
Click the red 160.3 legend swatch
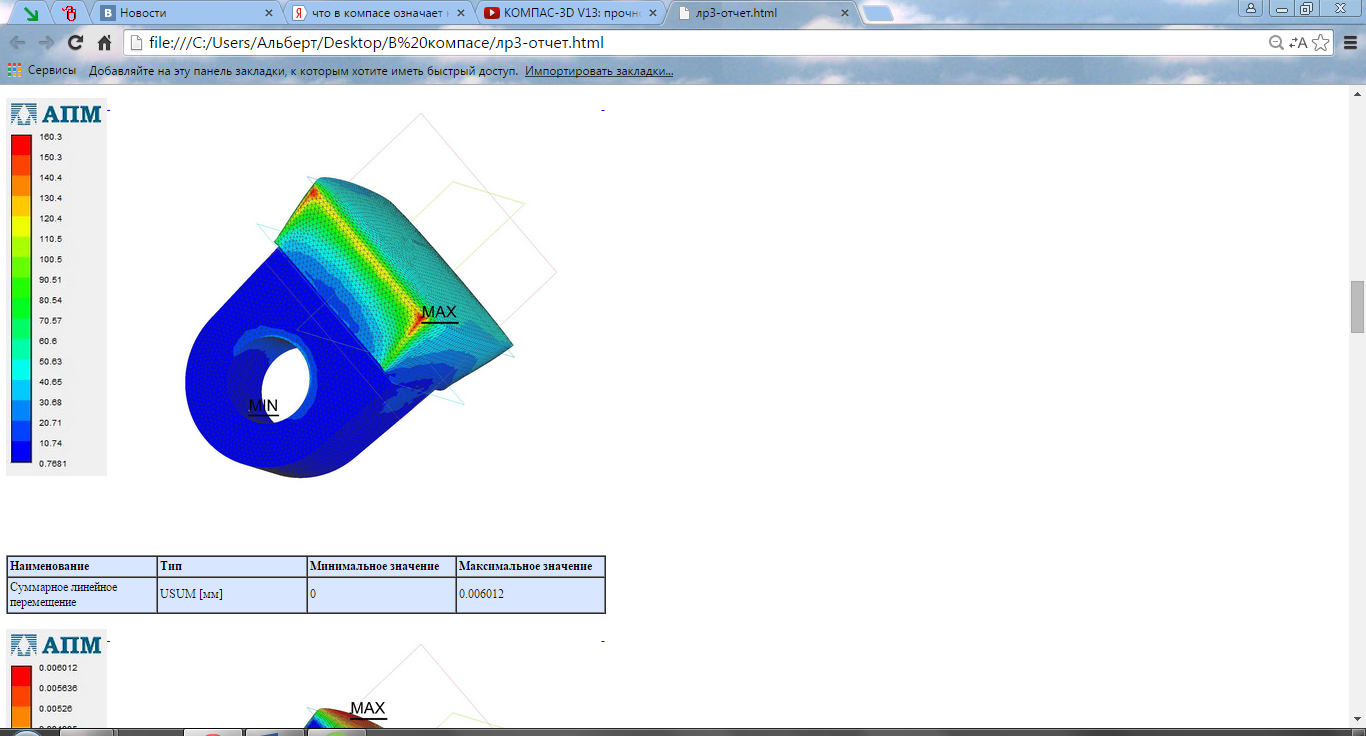point(21,144)
